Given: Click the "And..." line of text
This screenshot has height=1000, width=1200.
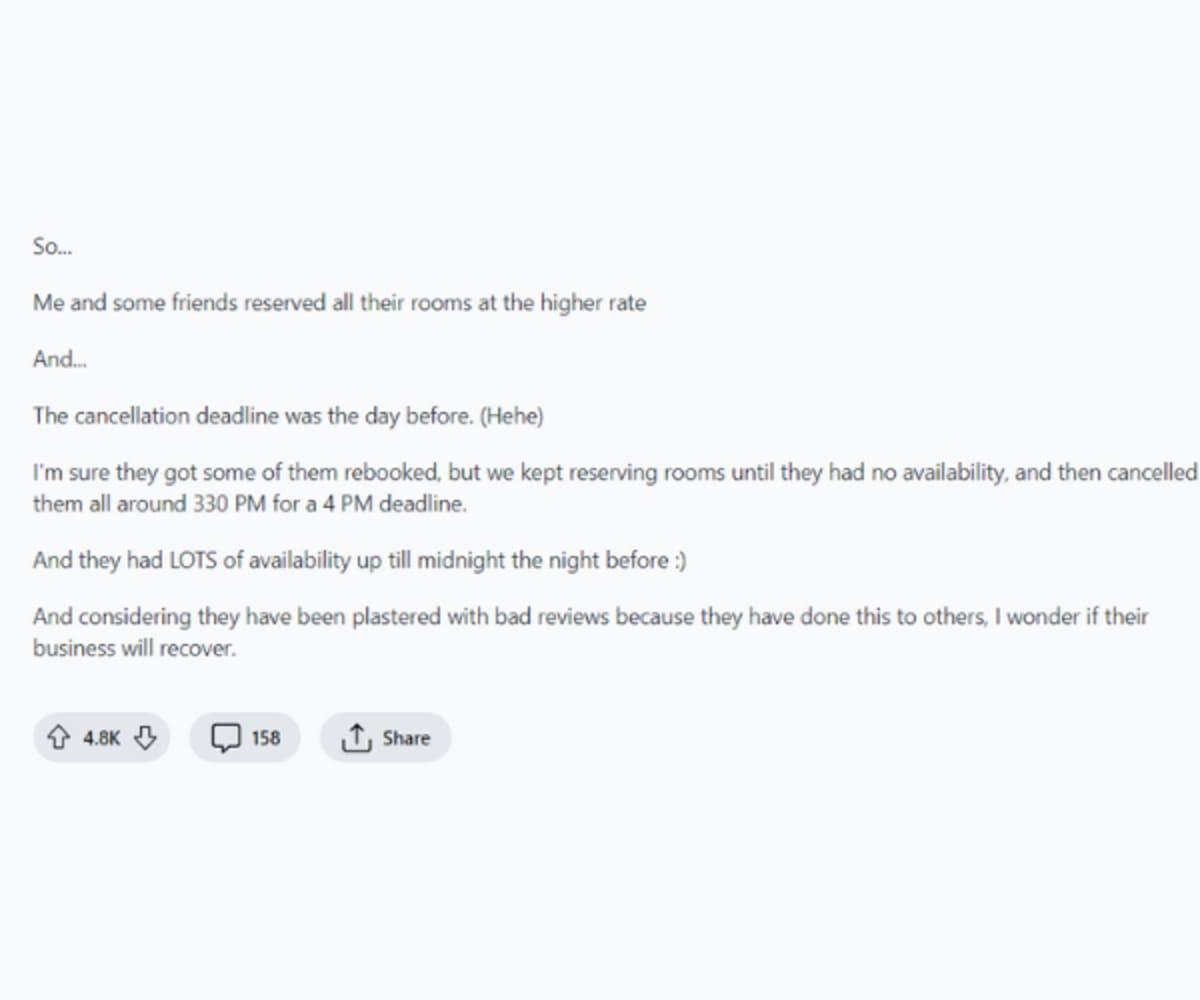Looking at the screenshot, I should 60,359.
